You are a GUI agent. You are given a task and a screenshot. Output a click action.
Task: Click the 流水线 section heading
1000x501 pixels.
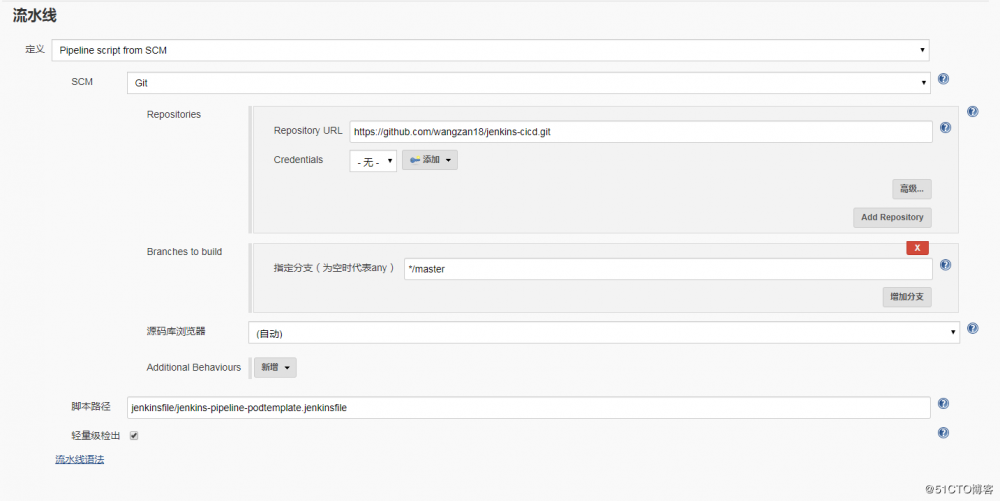(35, 15)
